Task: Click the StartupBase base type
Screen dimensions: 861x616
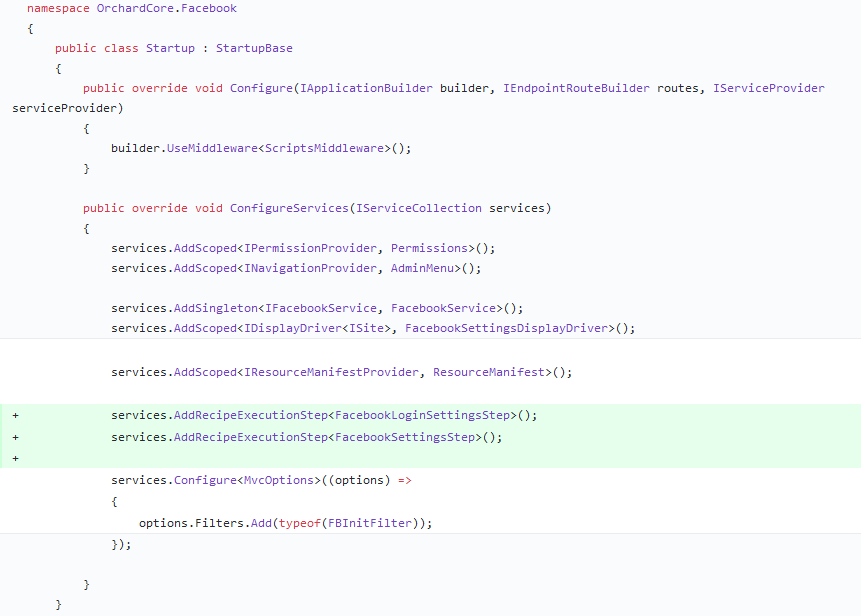Action: (254, 48)
